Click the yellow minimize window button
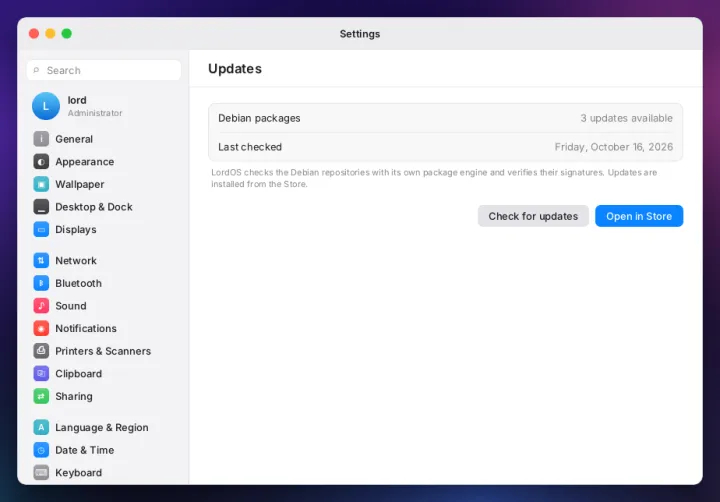The width and height of the screenshot is (720, 502). (51, 34)
